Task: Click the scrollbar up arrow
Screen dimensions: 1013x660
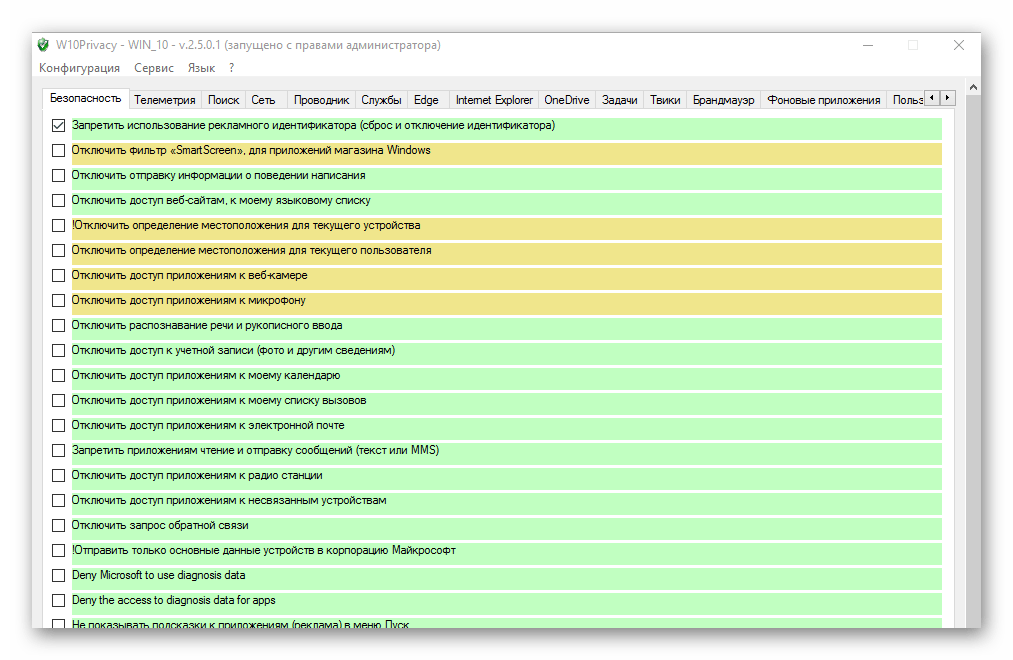Action: point(974,87)
